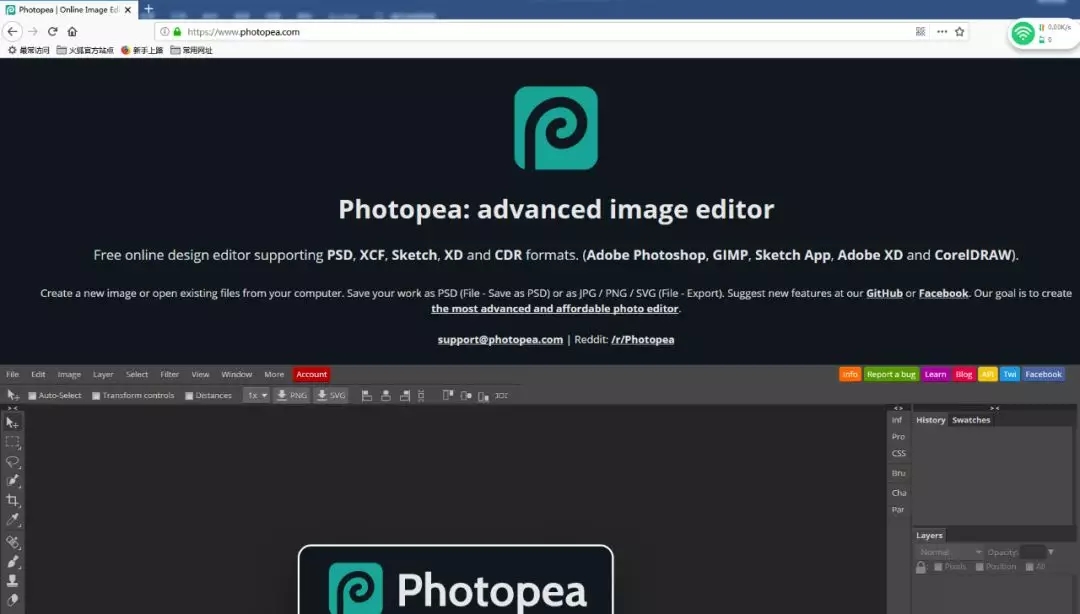
Task: Select the Spot Healing tool
Action: 12,542
